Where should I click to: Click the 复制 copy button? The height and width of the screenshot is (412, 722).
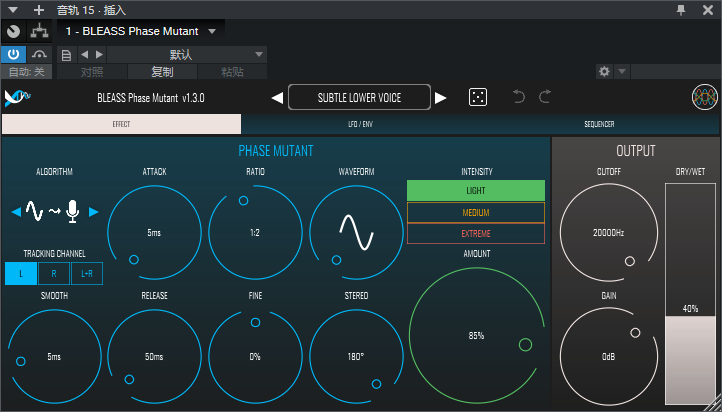click(x=162, y=72)
